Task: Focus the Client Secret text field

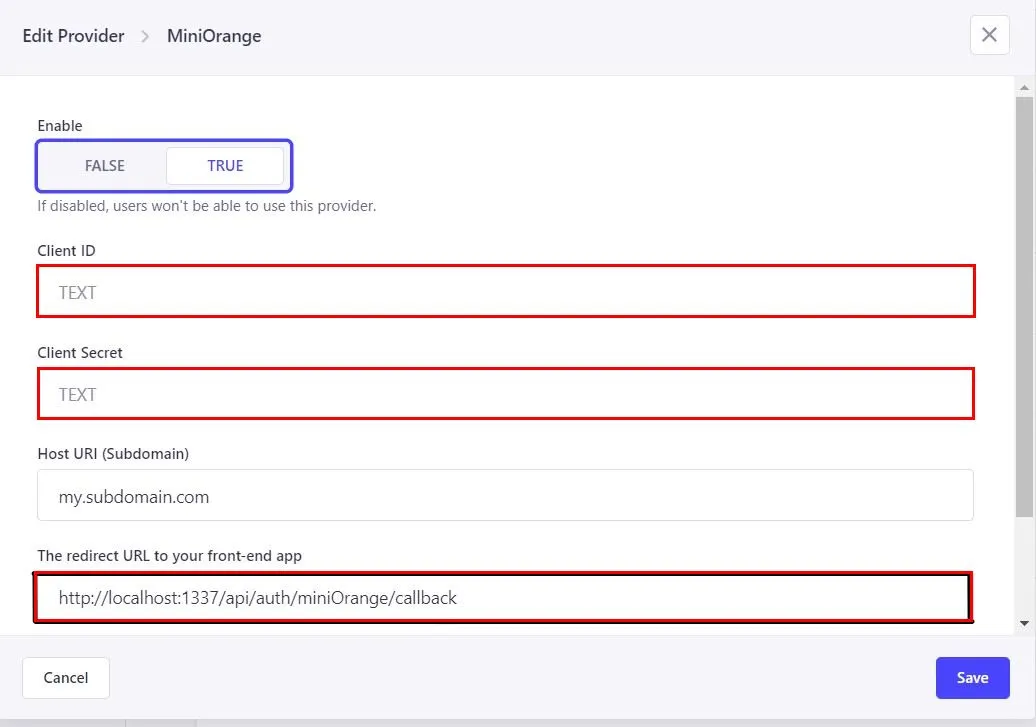Action: tap(505, 394)
